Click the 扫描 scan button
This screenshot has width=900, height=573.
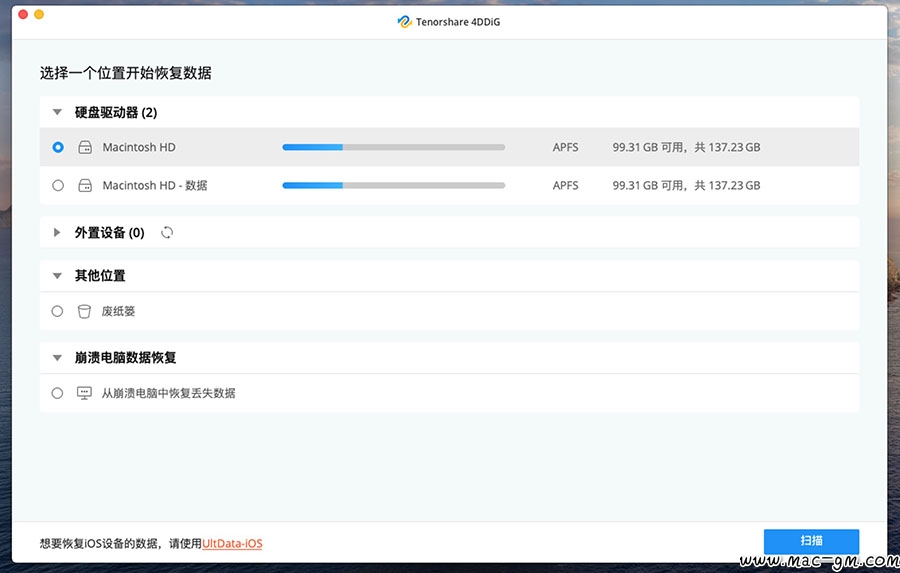point(811,541)
